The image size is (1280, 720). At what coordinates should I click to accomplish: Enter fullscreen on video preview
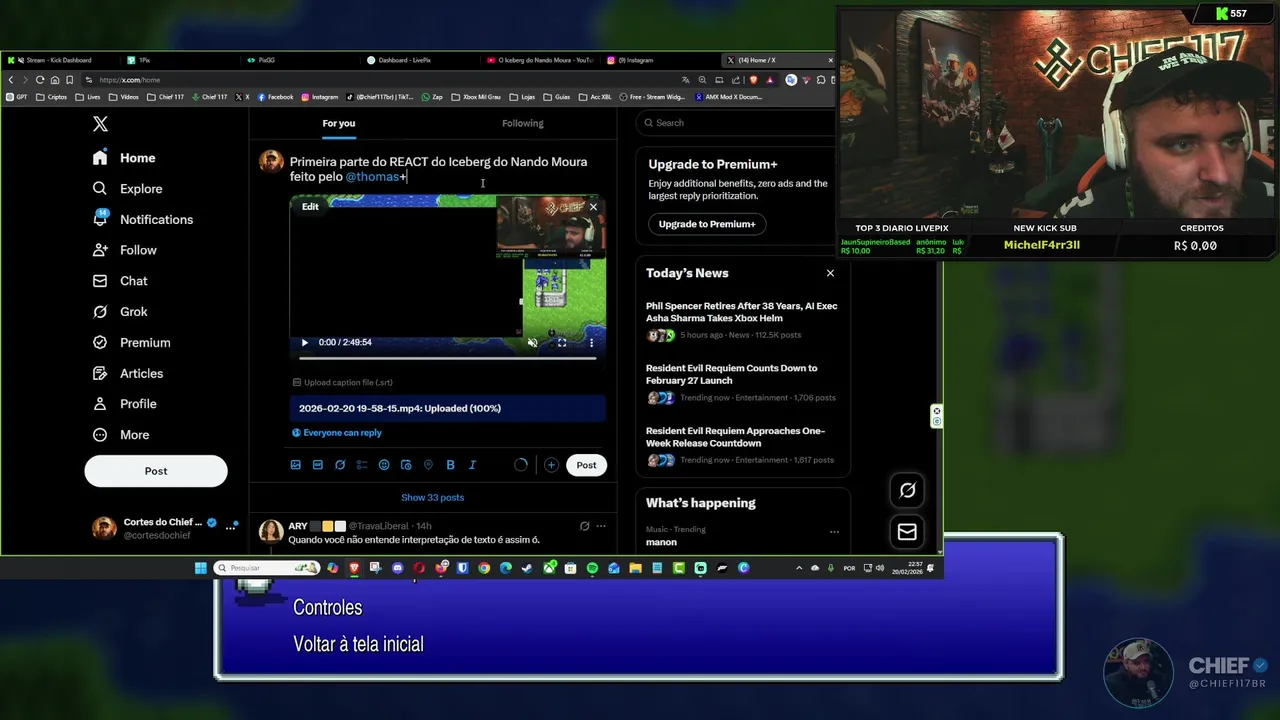click(x=562, y=342)
